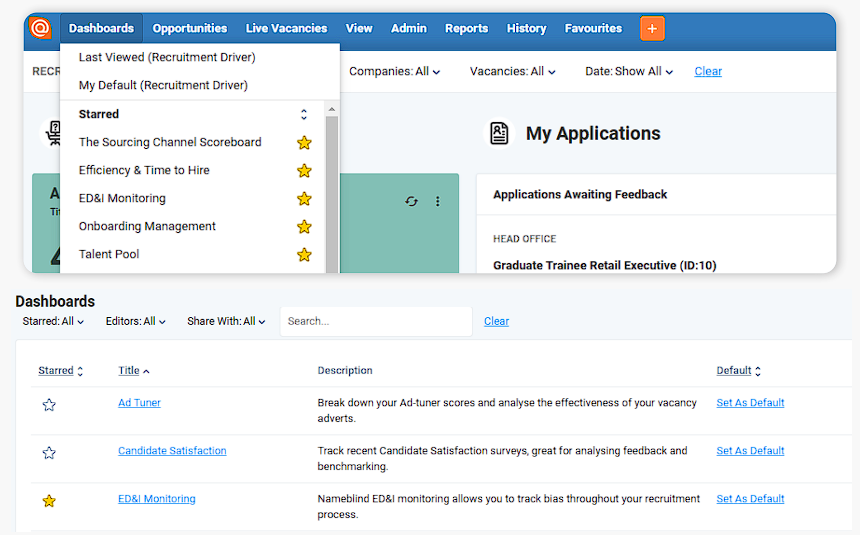Choose Talent Pool menu entry
This screenshot has width=860, height=535.
pos(109,254)
